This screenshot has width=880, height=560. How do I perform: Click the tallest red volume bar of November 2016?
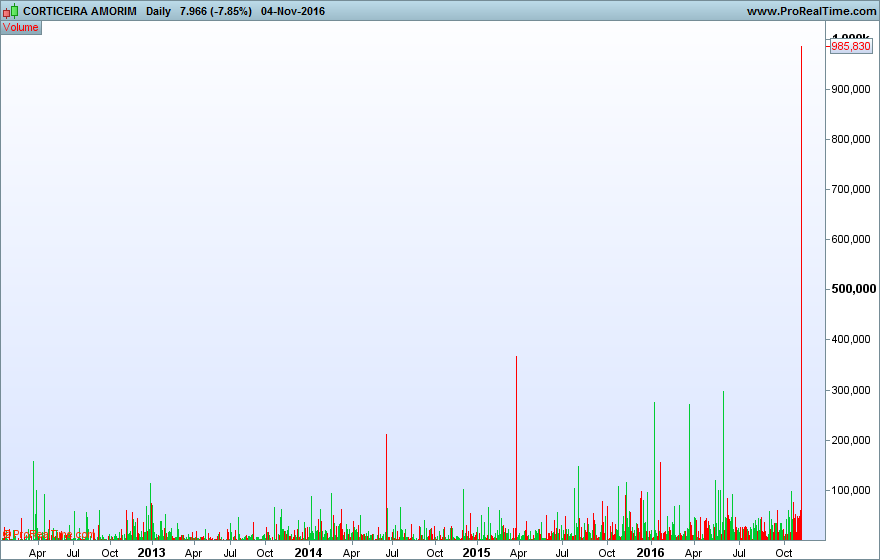pyautogui.click(x=801, y=293)
